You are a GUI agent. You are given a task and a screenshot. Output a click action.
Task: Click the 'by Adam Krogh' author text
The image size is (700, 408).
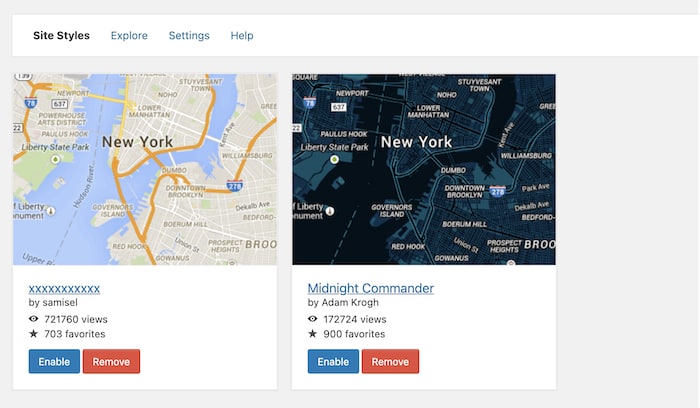click(343, 303)
